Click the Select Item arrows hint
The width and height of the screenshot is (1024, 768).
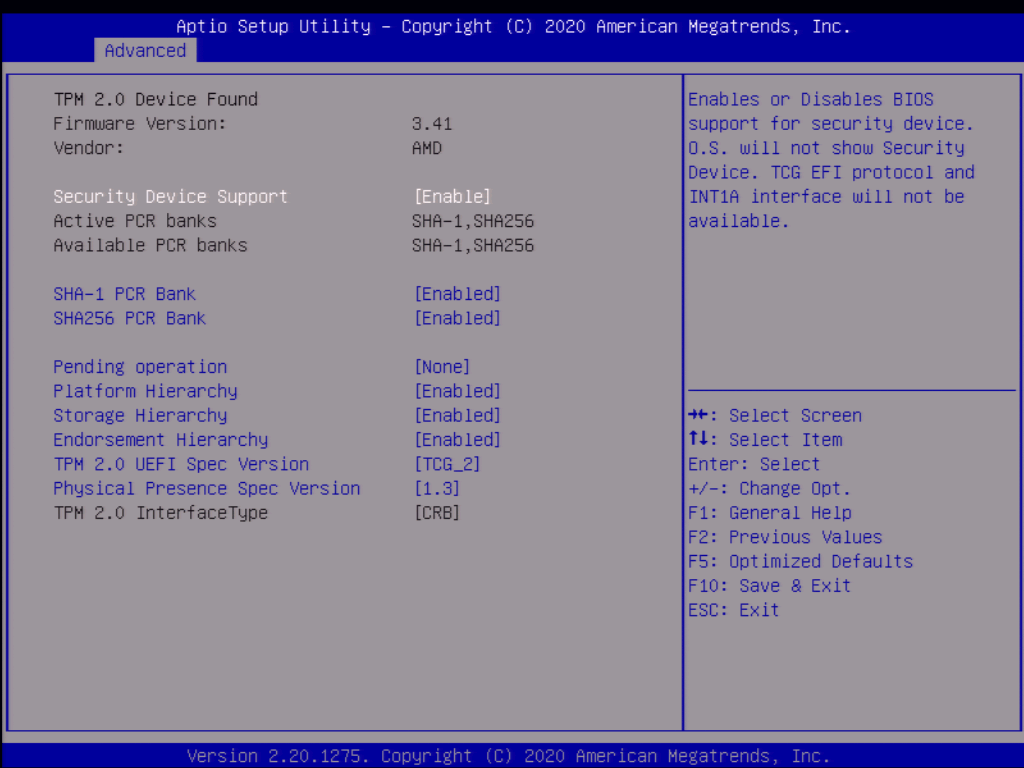point(765,440)
